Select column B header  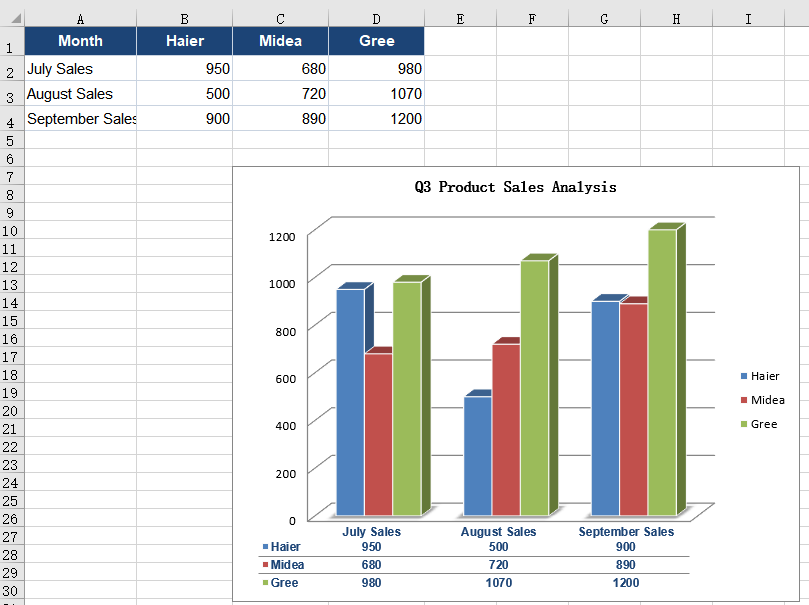click(184, 19)
